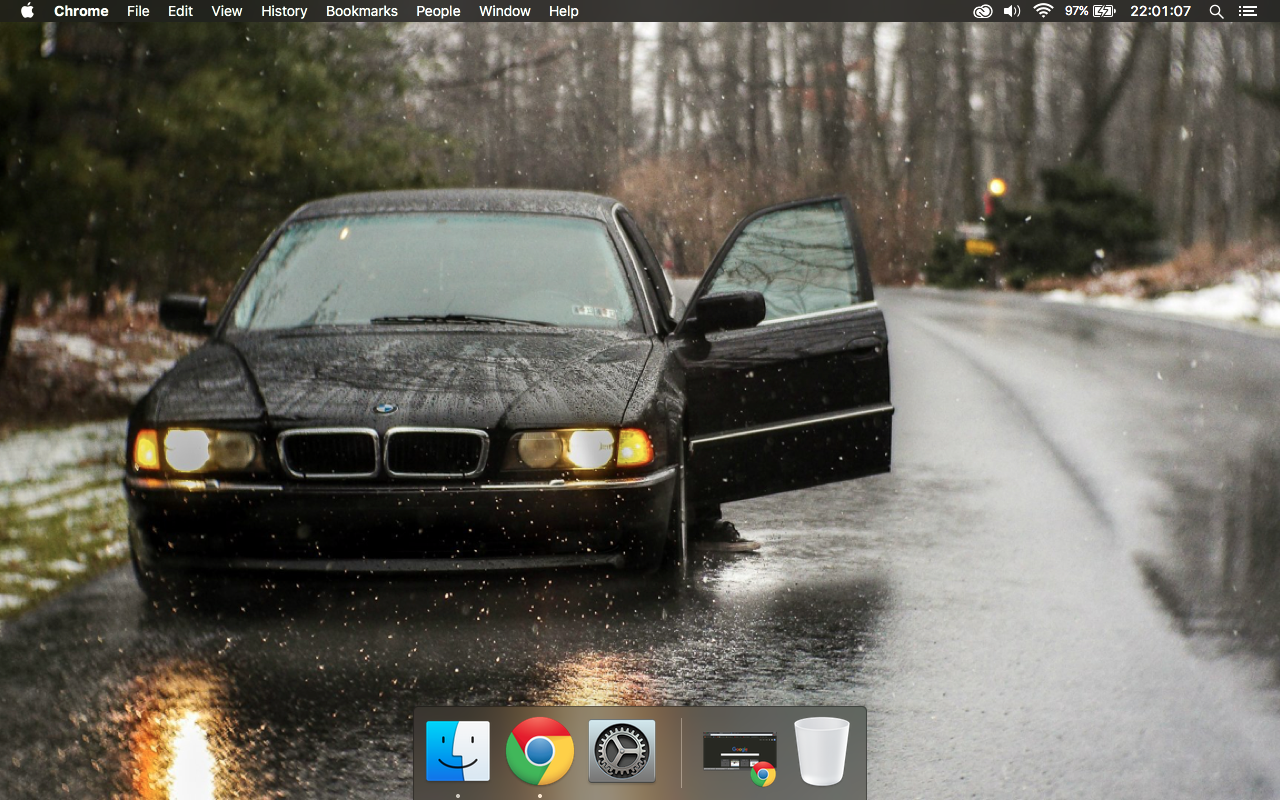Screen dimensions: 1280x800
Task: Open the History menu
Action: click(x=284, y=11)
